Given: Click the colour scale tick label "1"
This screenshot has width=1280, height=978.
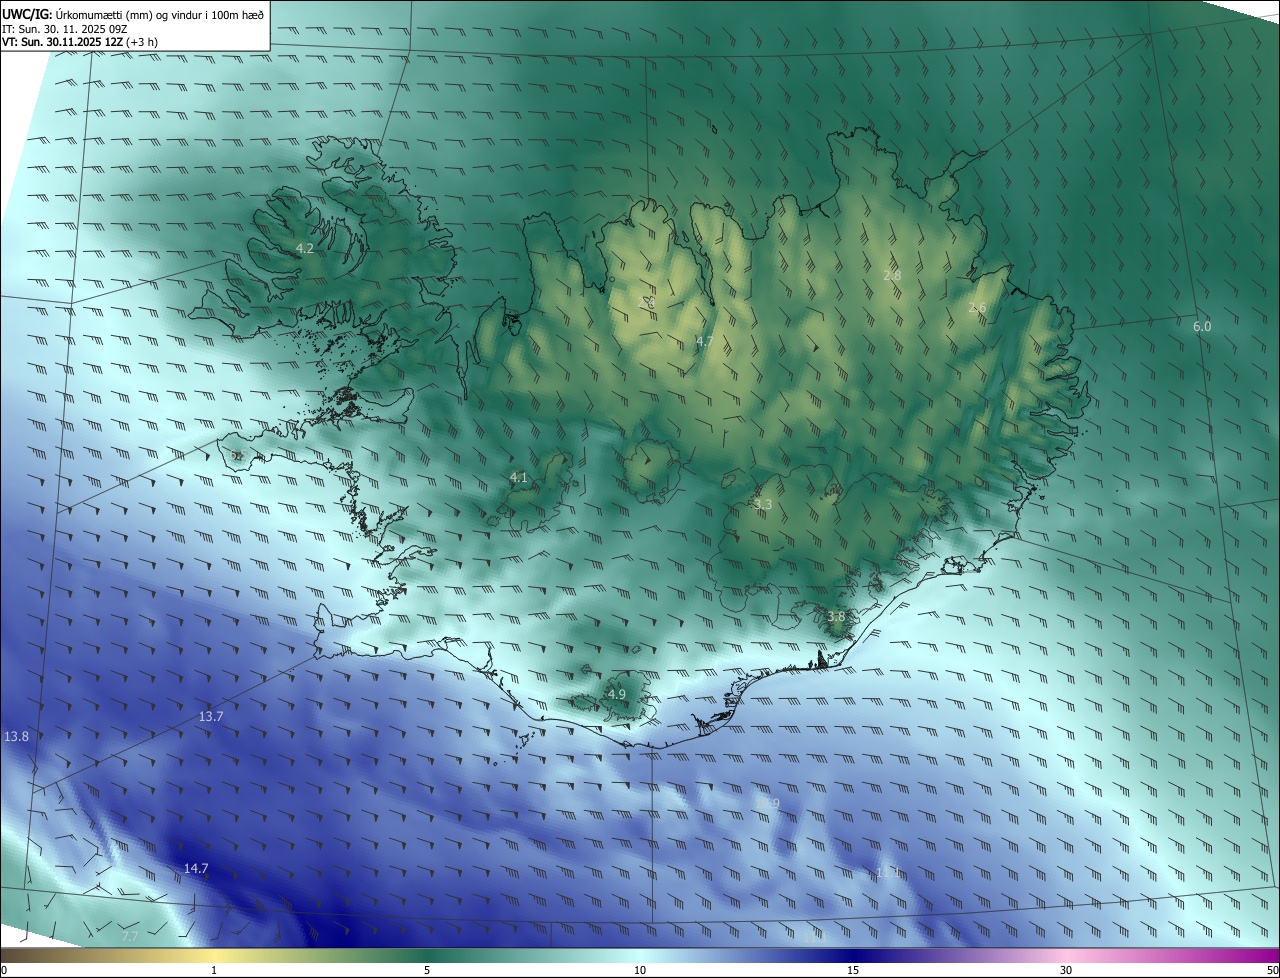Looking at the screenshot, I should (x=214, y=970).
